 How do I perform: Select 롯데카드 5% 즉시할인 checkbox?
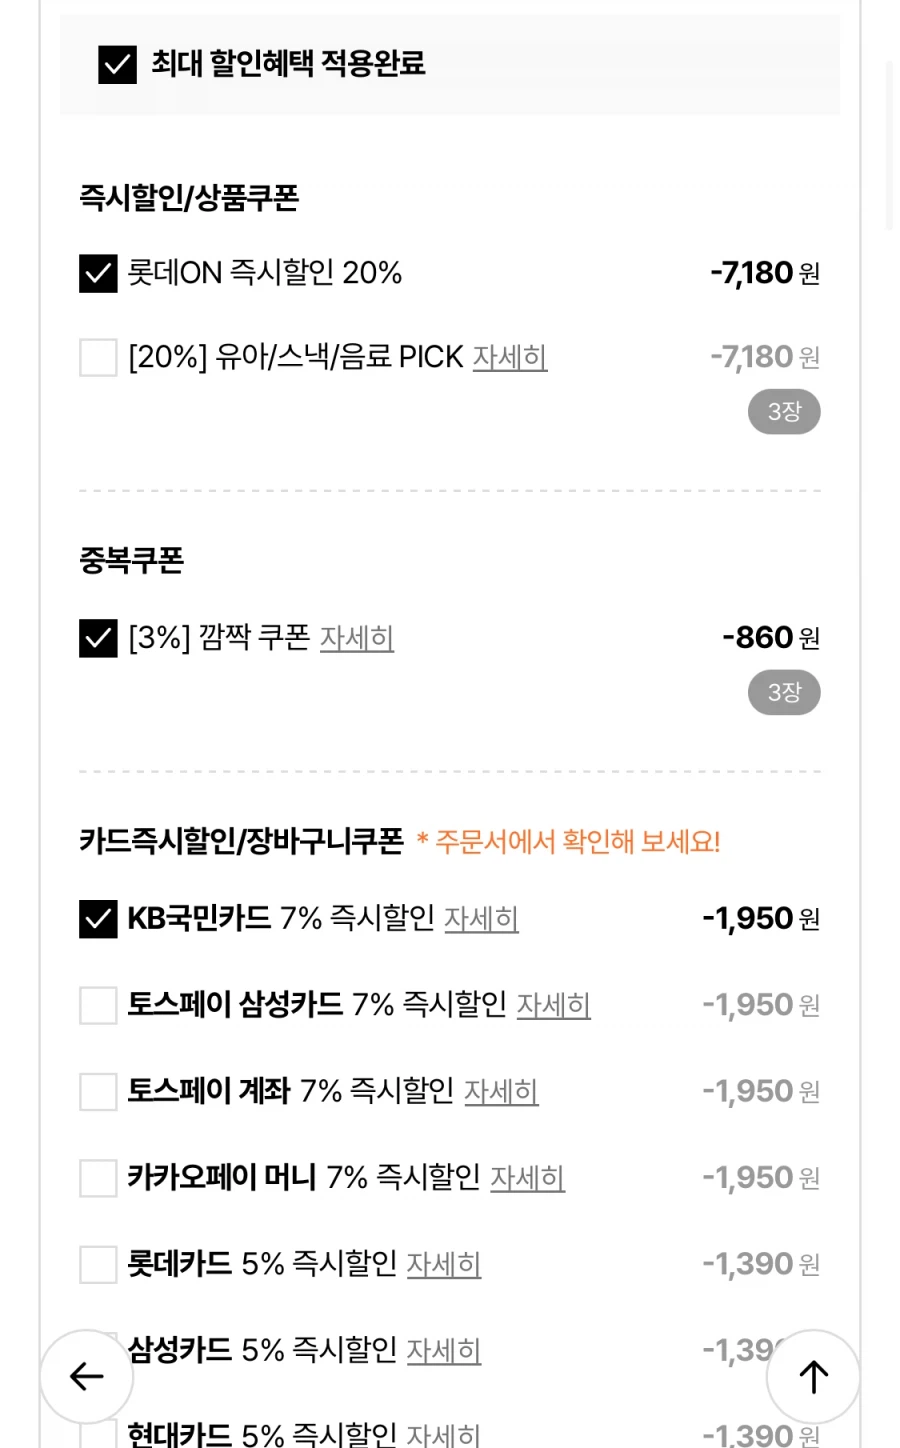point(98,1264)
